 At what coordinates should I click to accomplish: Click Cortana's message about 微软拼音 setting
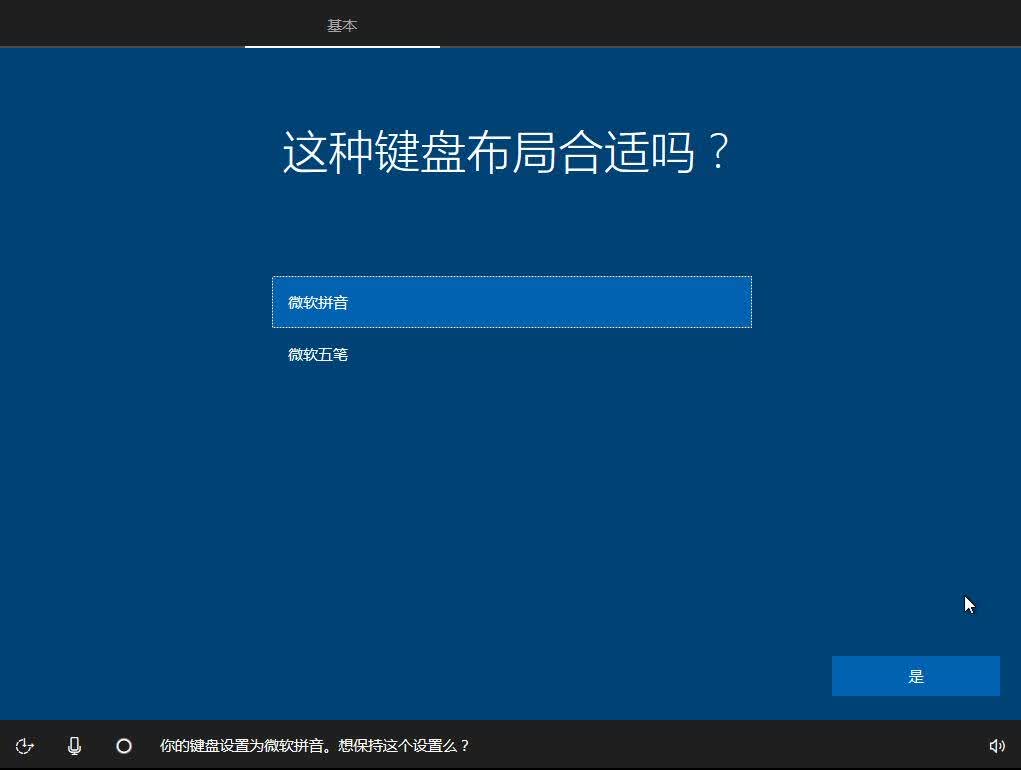[315, 746]
